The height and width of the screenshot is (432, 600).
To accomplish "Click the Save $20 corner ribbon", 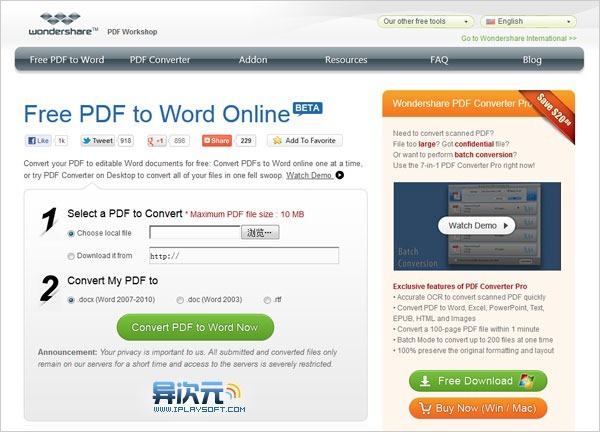I will point(553,111).
